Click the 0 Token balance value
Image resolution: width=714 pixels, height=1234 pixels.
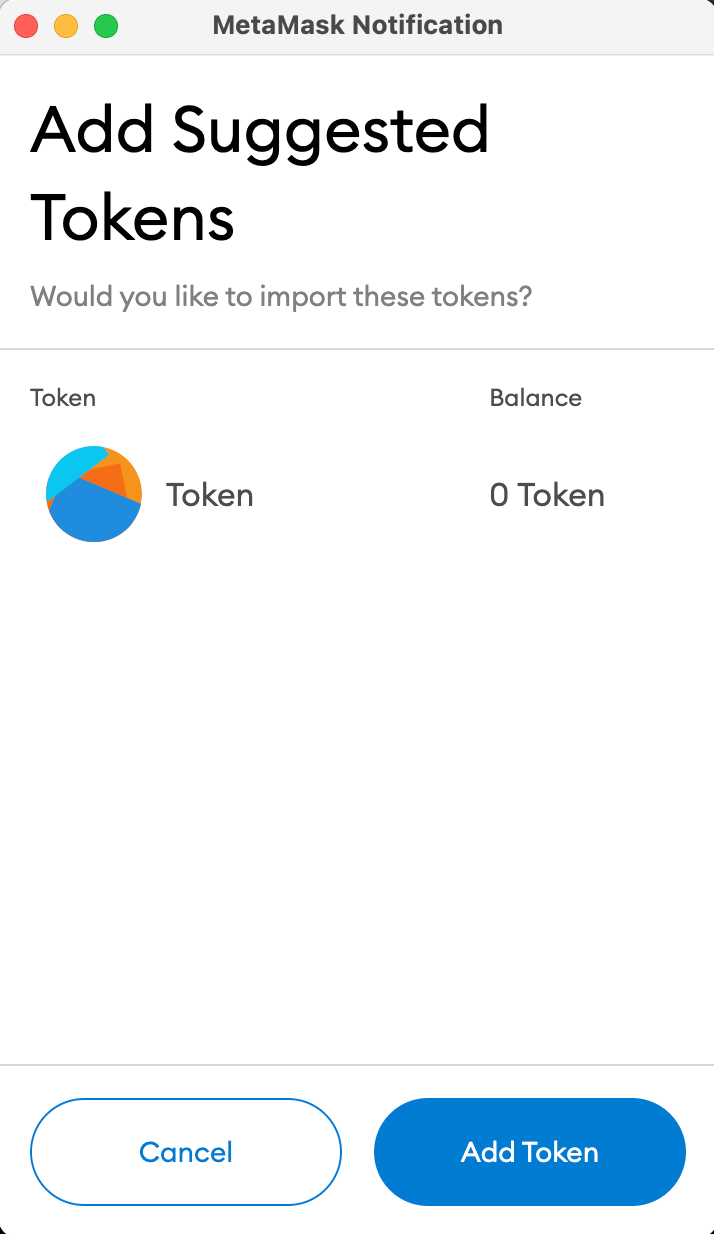[547, 494]
